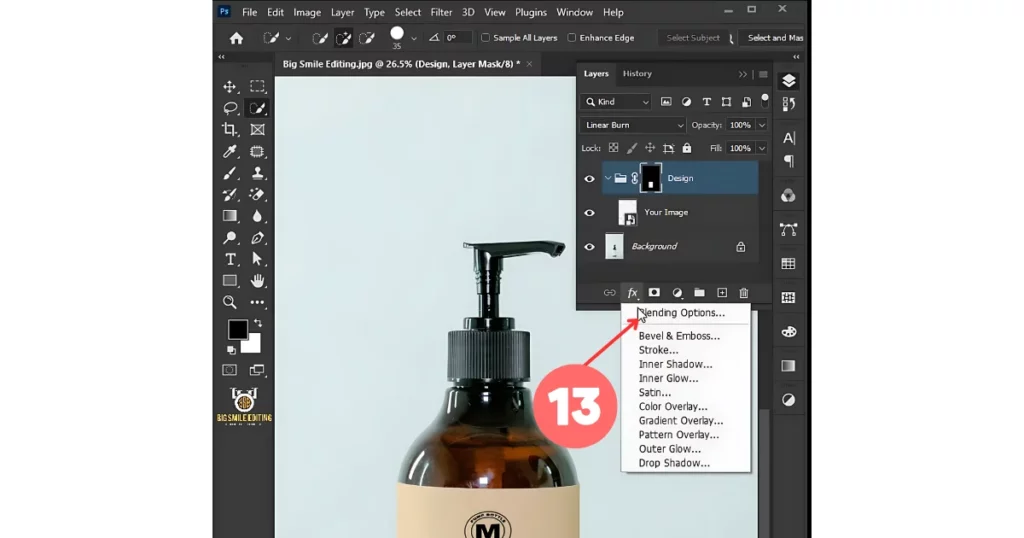
Task: Open the Kind filter dropdown
Action: [x=616, y=102]
